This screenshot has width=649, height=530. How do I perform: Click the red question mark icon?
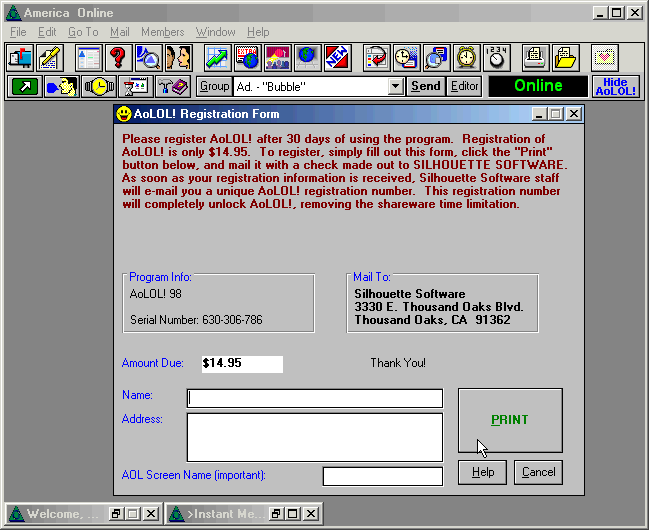click(x=118, y=57)
